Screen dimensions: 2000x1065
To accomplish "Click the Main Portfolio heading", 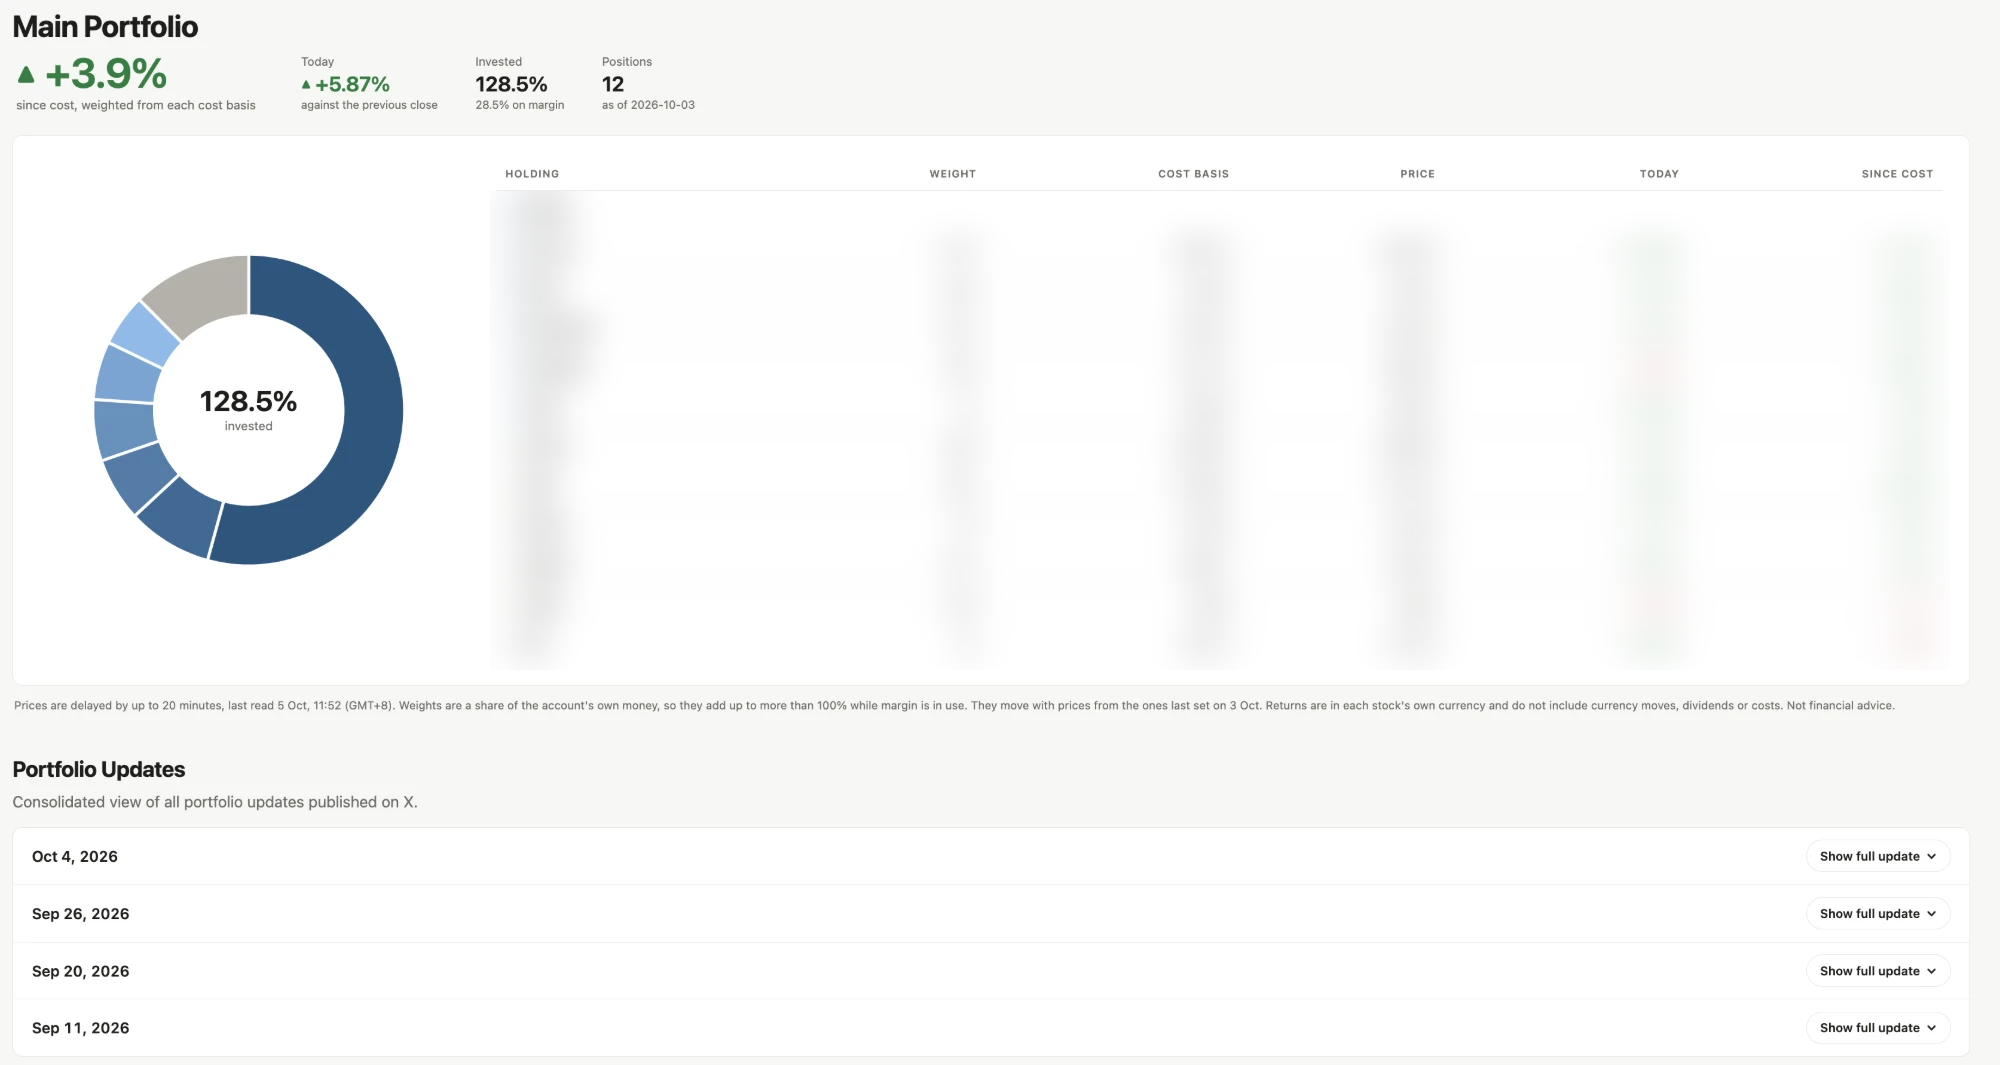I will click(x=105, y=27).
